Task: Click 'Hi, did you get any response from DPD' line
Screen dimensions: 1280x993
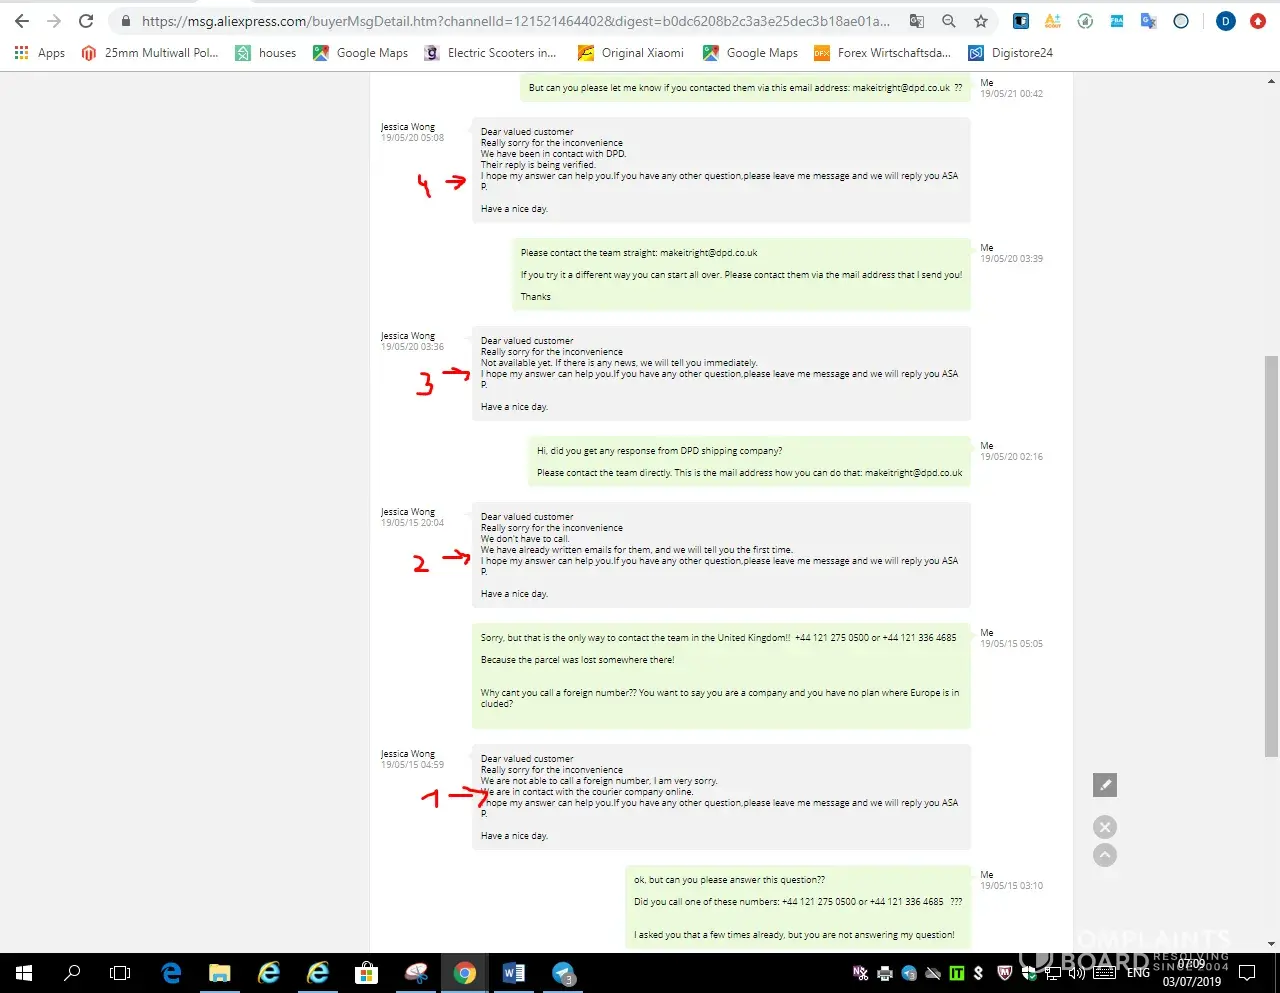Action: pos(660,451)
